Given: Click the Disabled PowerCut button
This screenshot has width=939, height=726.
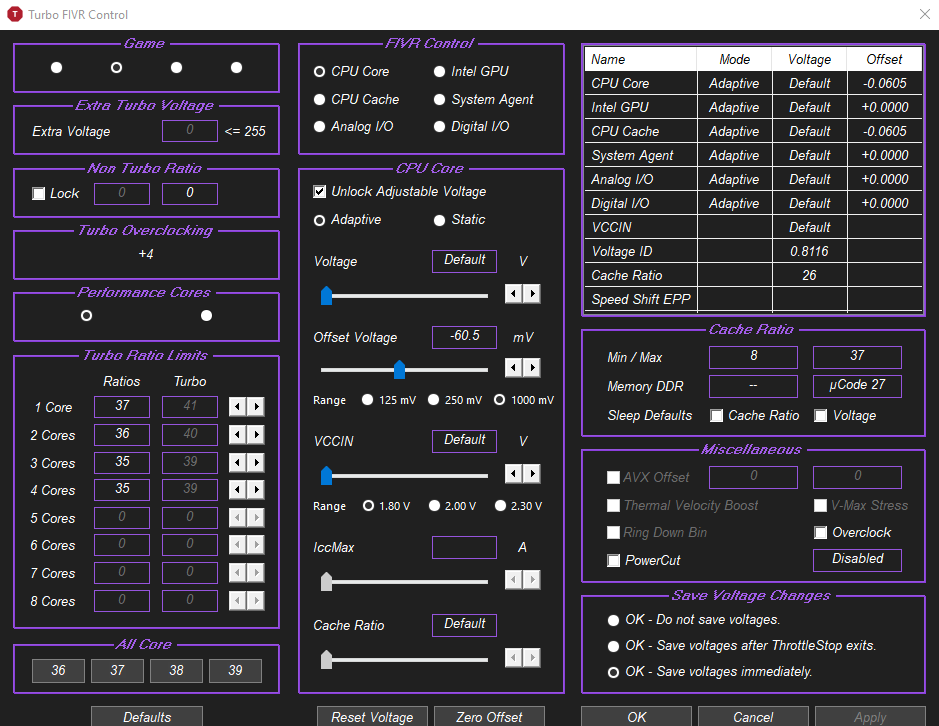Looking at the screenshot, I should click(x=858, y=559).
